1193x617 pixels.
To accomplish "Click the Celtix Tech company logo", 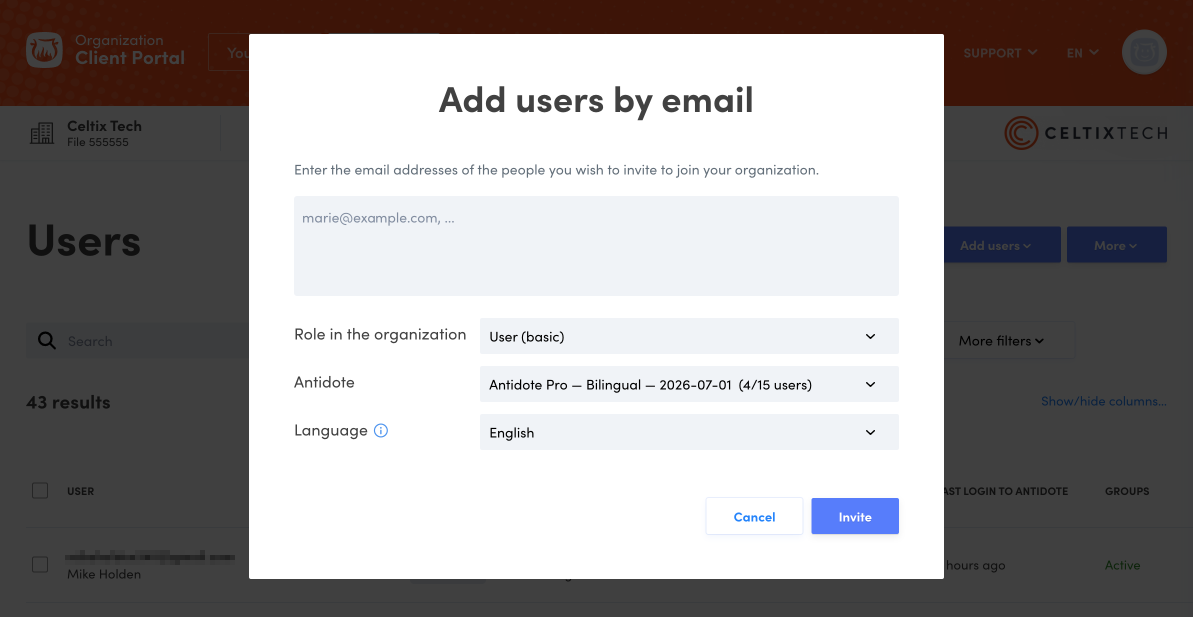I will (1086, 133).
